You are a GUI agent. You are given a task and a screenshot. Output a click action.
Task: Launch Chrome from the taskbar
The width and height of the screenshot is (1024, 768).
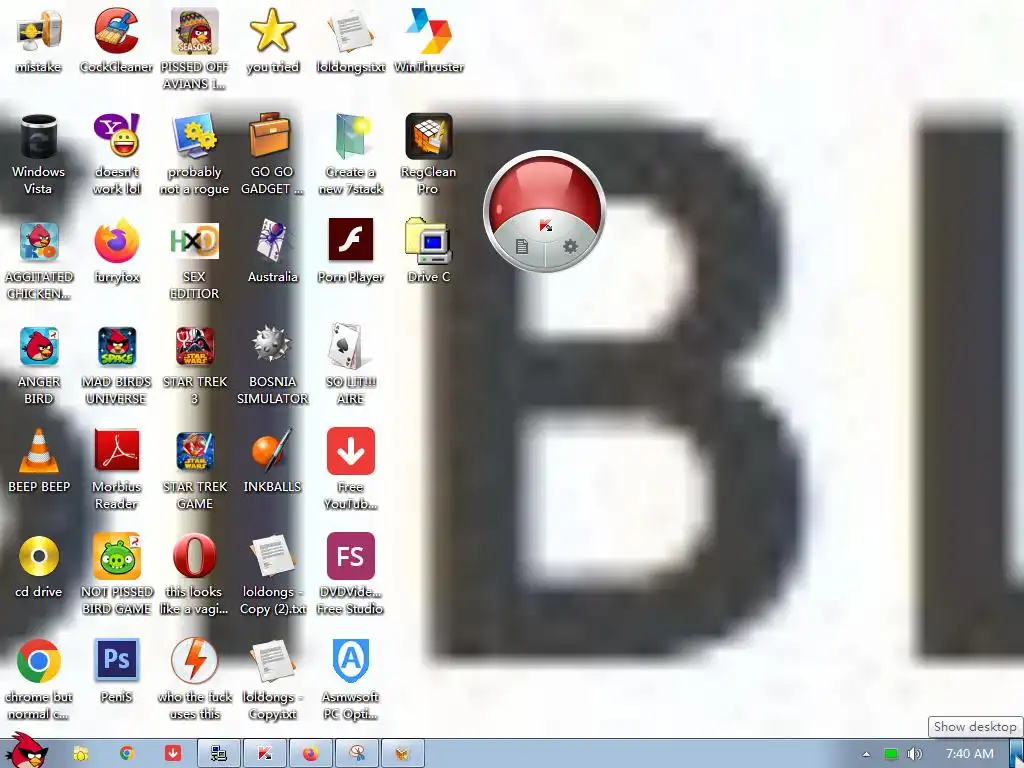127,754
